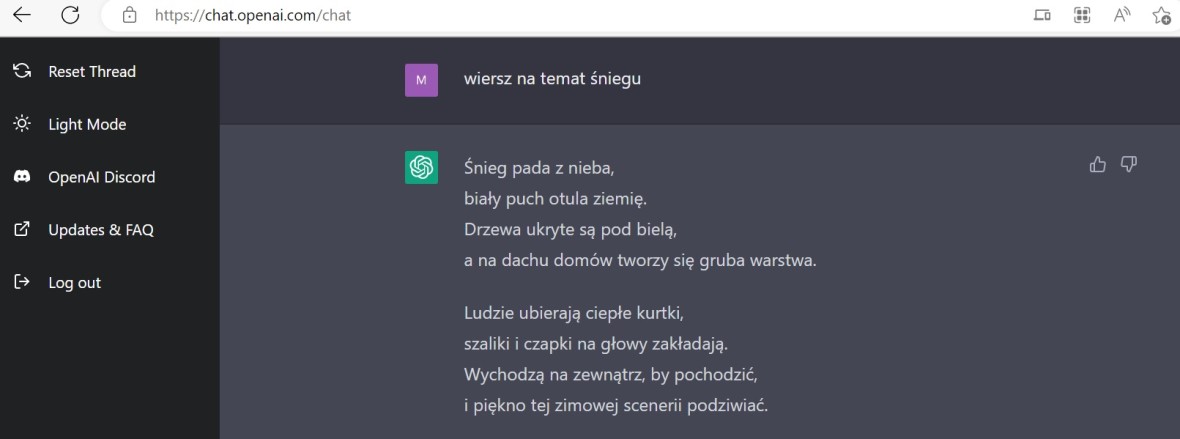Screen dimensions: 1180x439
Task: Click the Reset Thread circular arrows icon
Action: (x=23, y=71)
